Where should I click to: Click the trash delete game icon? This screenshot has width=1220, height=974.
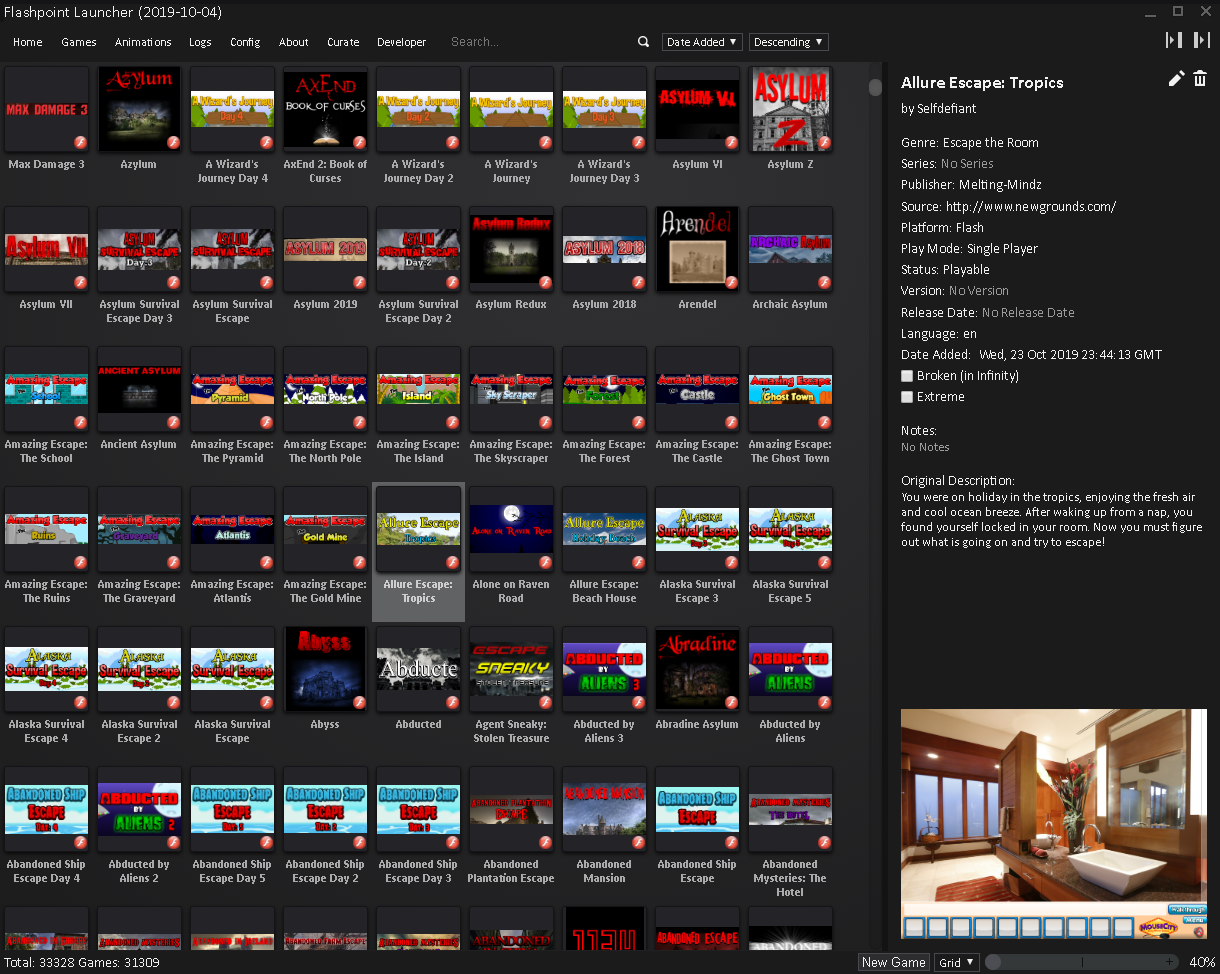(1200, 79)
